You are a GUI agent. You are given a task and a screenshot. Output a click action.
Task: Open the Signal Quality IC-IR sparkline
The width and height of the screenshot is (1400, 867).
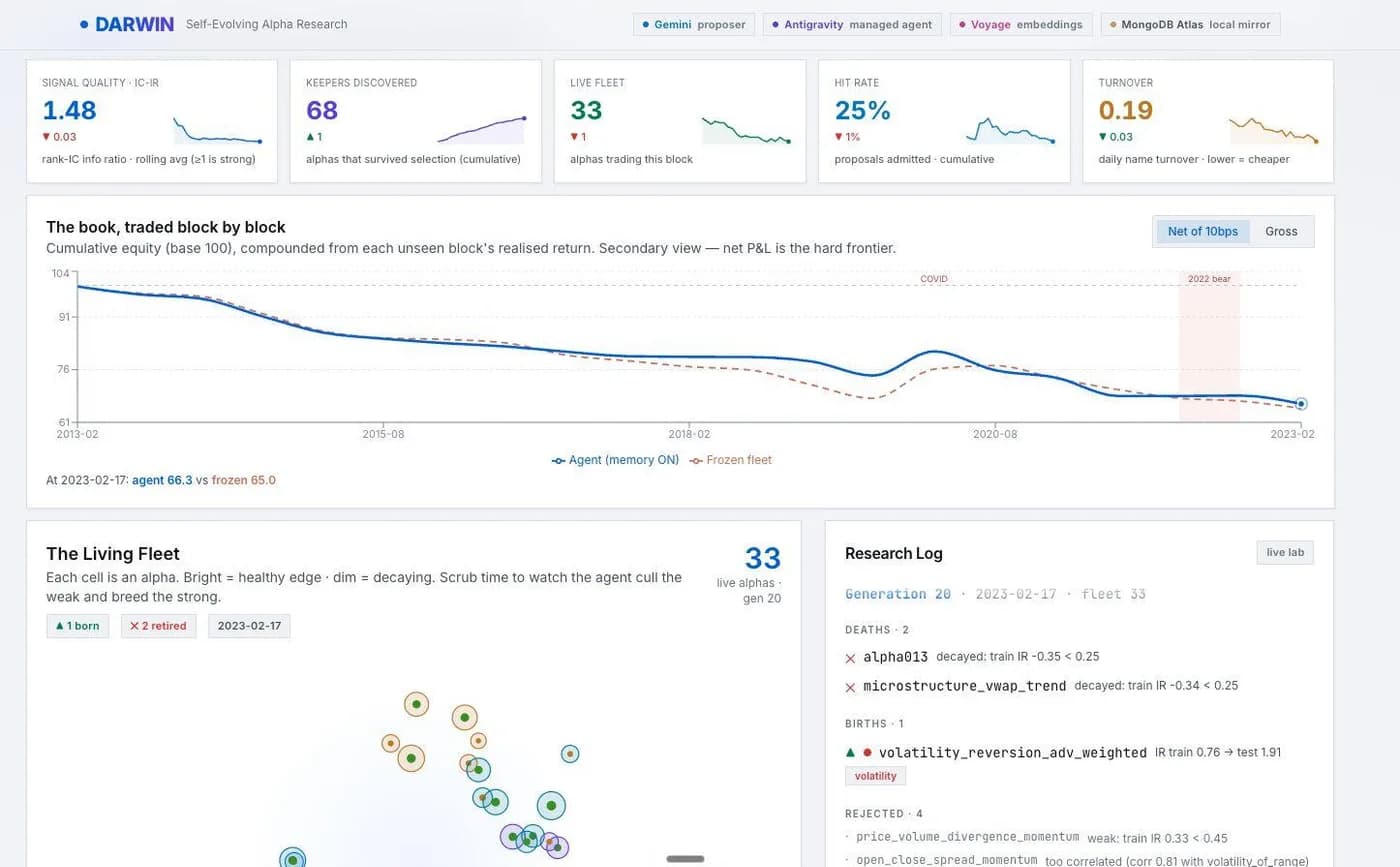pyautogui.click(x=217, y=130)
